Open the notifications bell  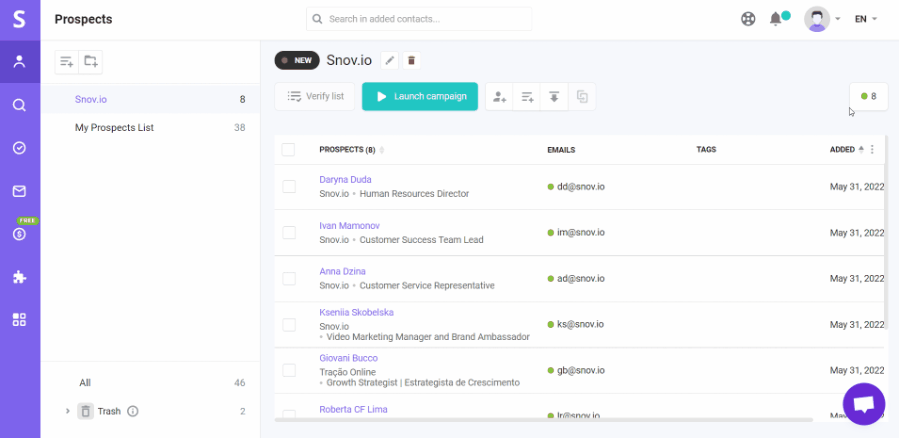[775, 19]
